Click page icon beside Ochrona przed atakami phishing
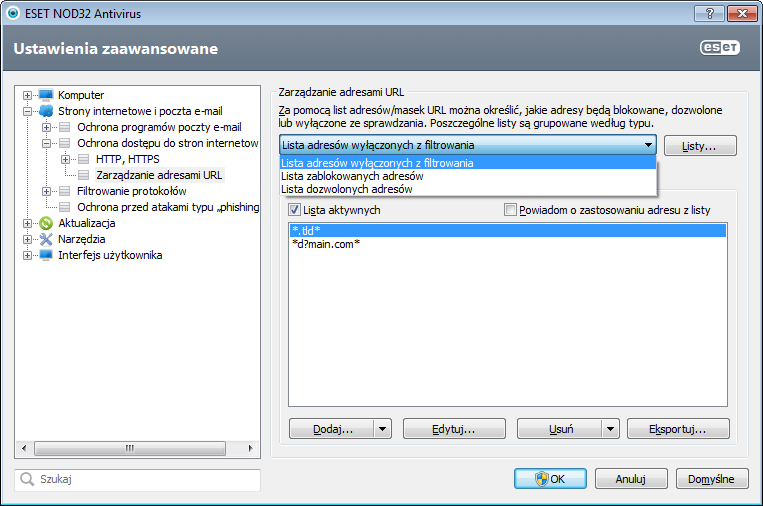 point(65,207)
